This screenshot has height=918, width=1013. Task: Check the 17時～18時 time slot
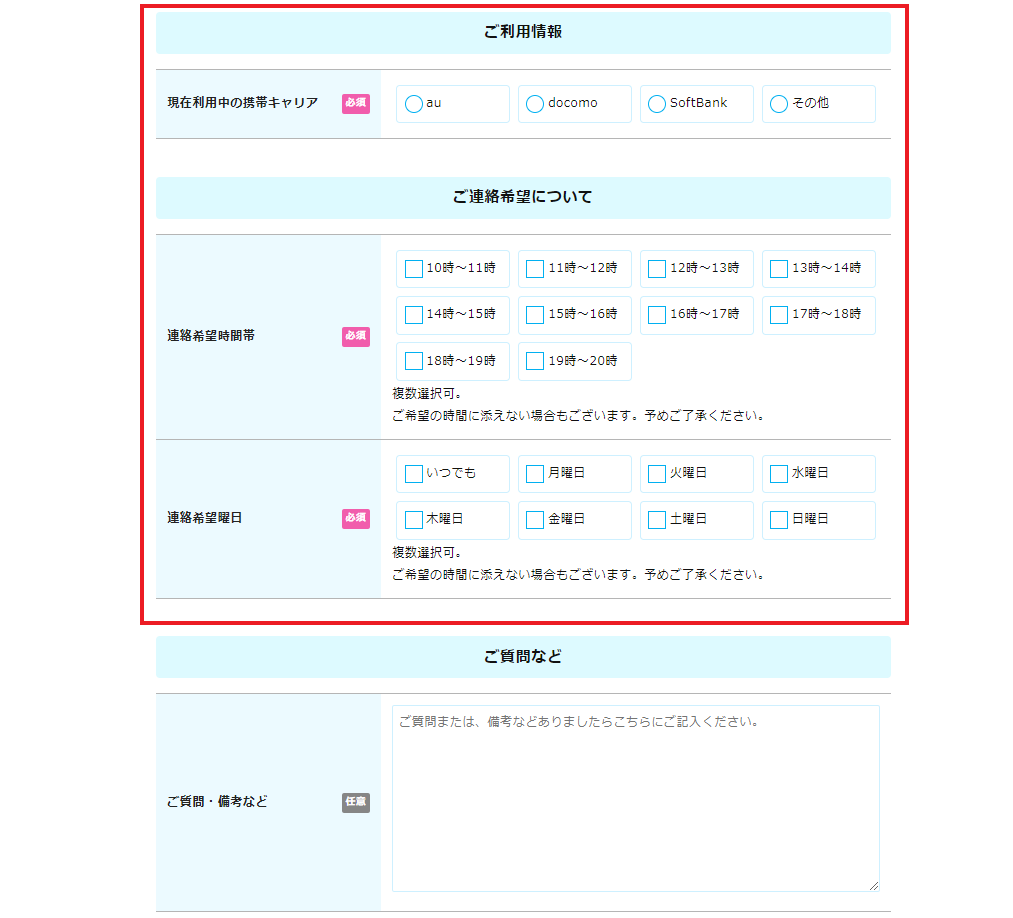[x=779, y=315]
